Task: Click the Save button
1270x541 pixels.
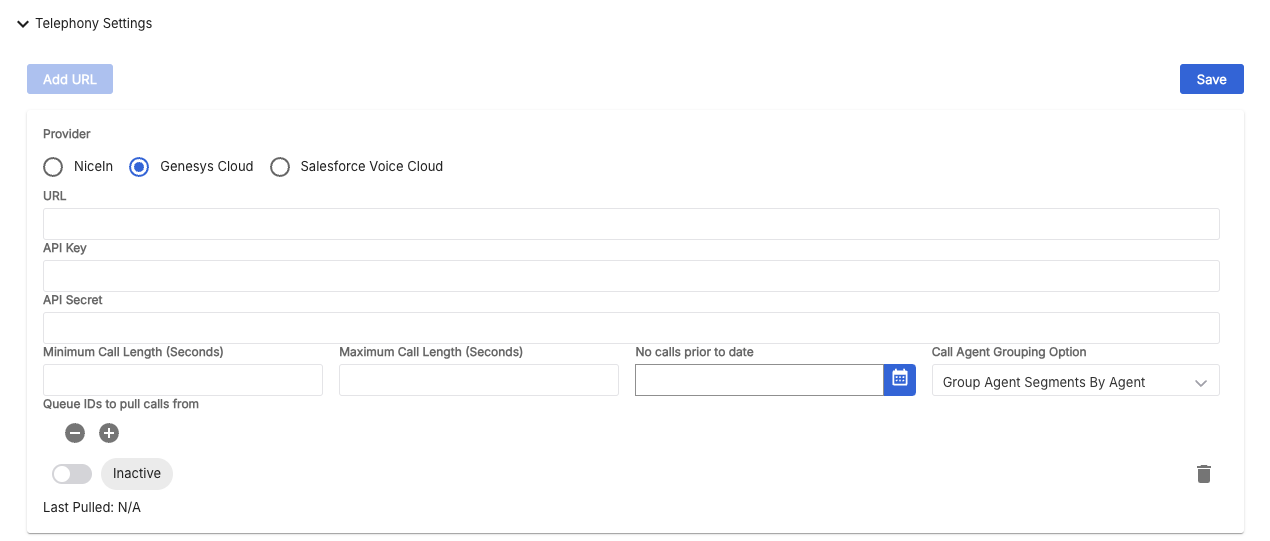Action: pos(1211,79)
